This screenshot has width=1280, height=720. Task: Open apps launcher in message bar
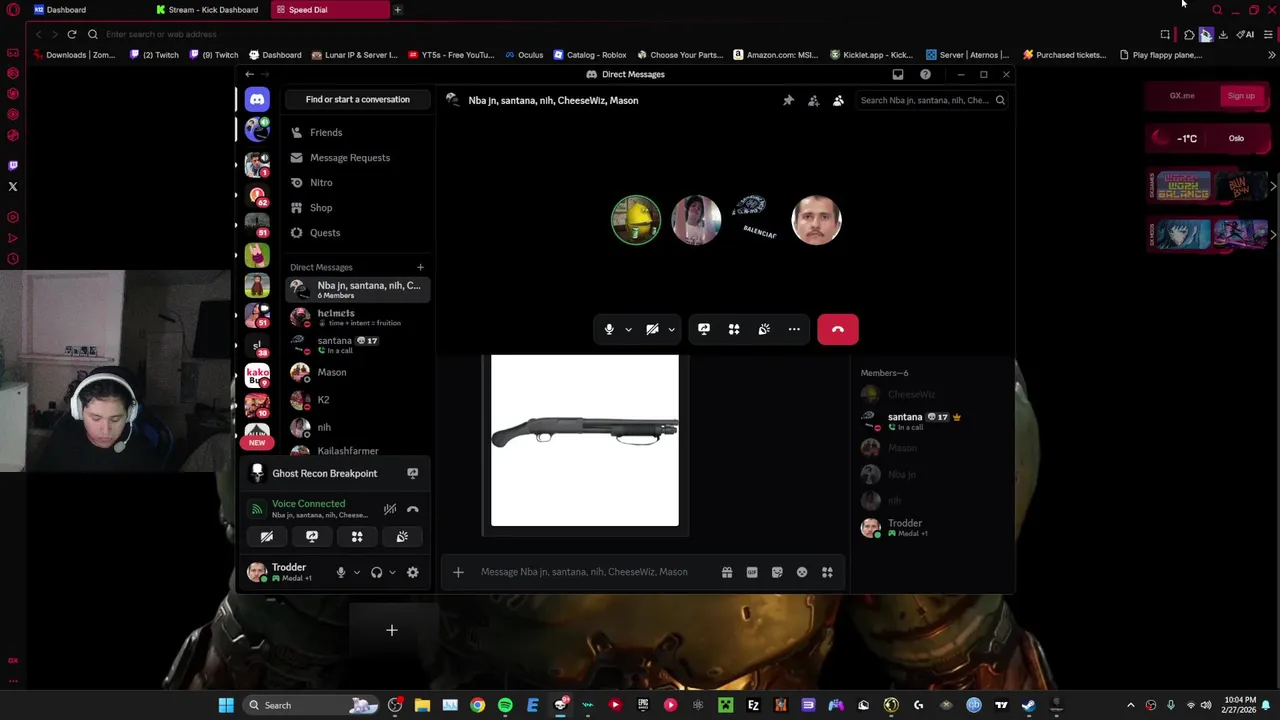point(827,572)
